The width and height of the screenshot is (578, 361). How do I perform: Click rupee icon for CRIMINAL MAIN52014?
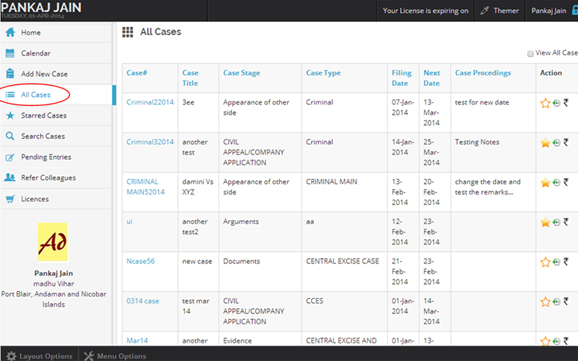click(566, 182)
